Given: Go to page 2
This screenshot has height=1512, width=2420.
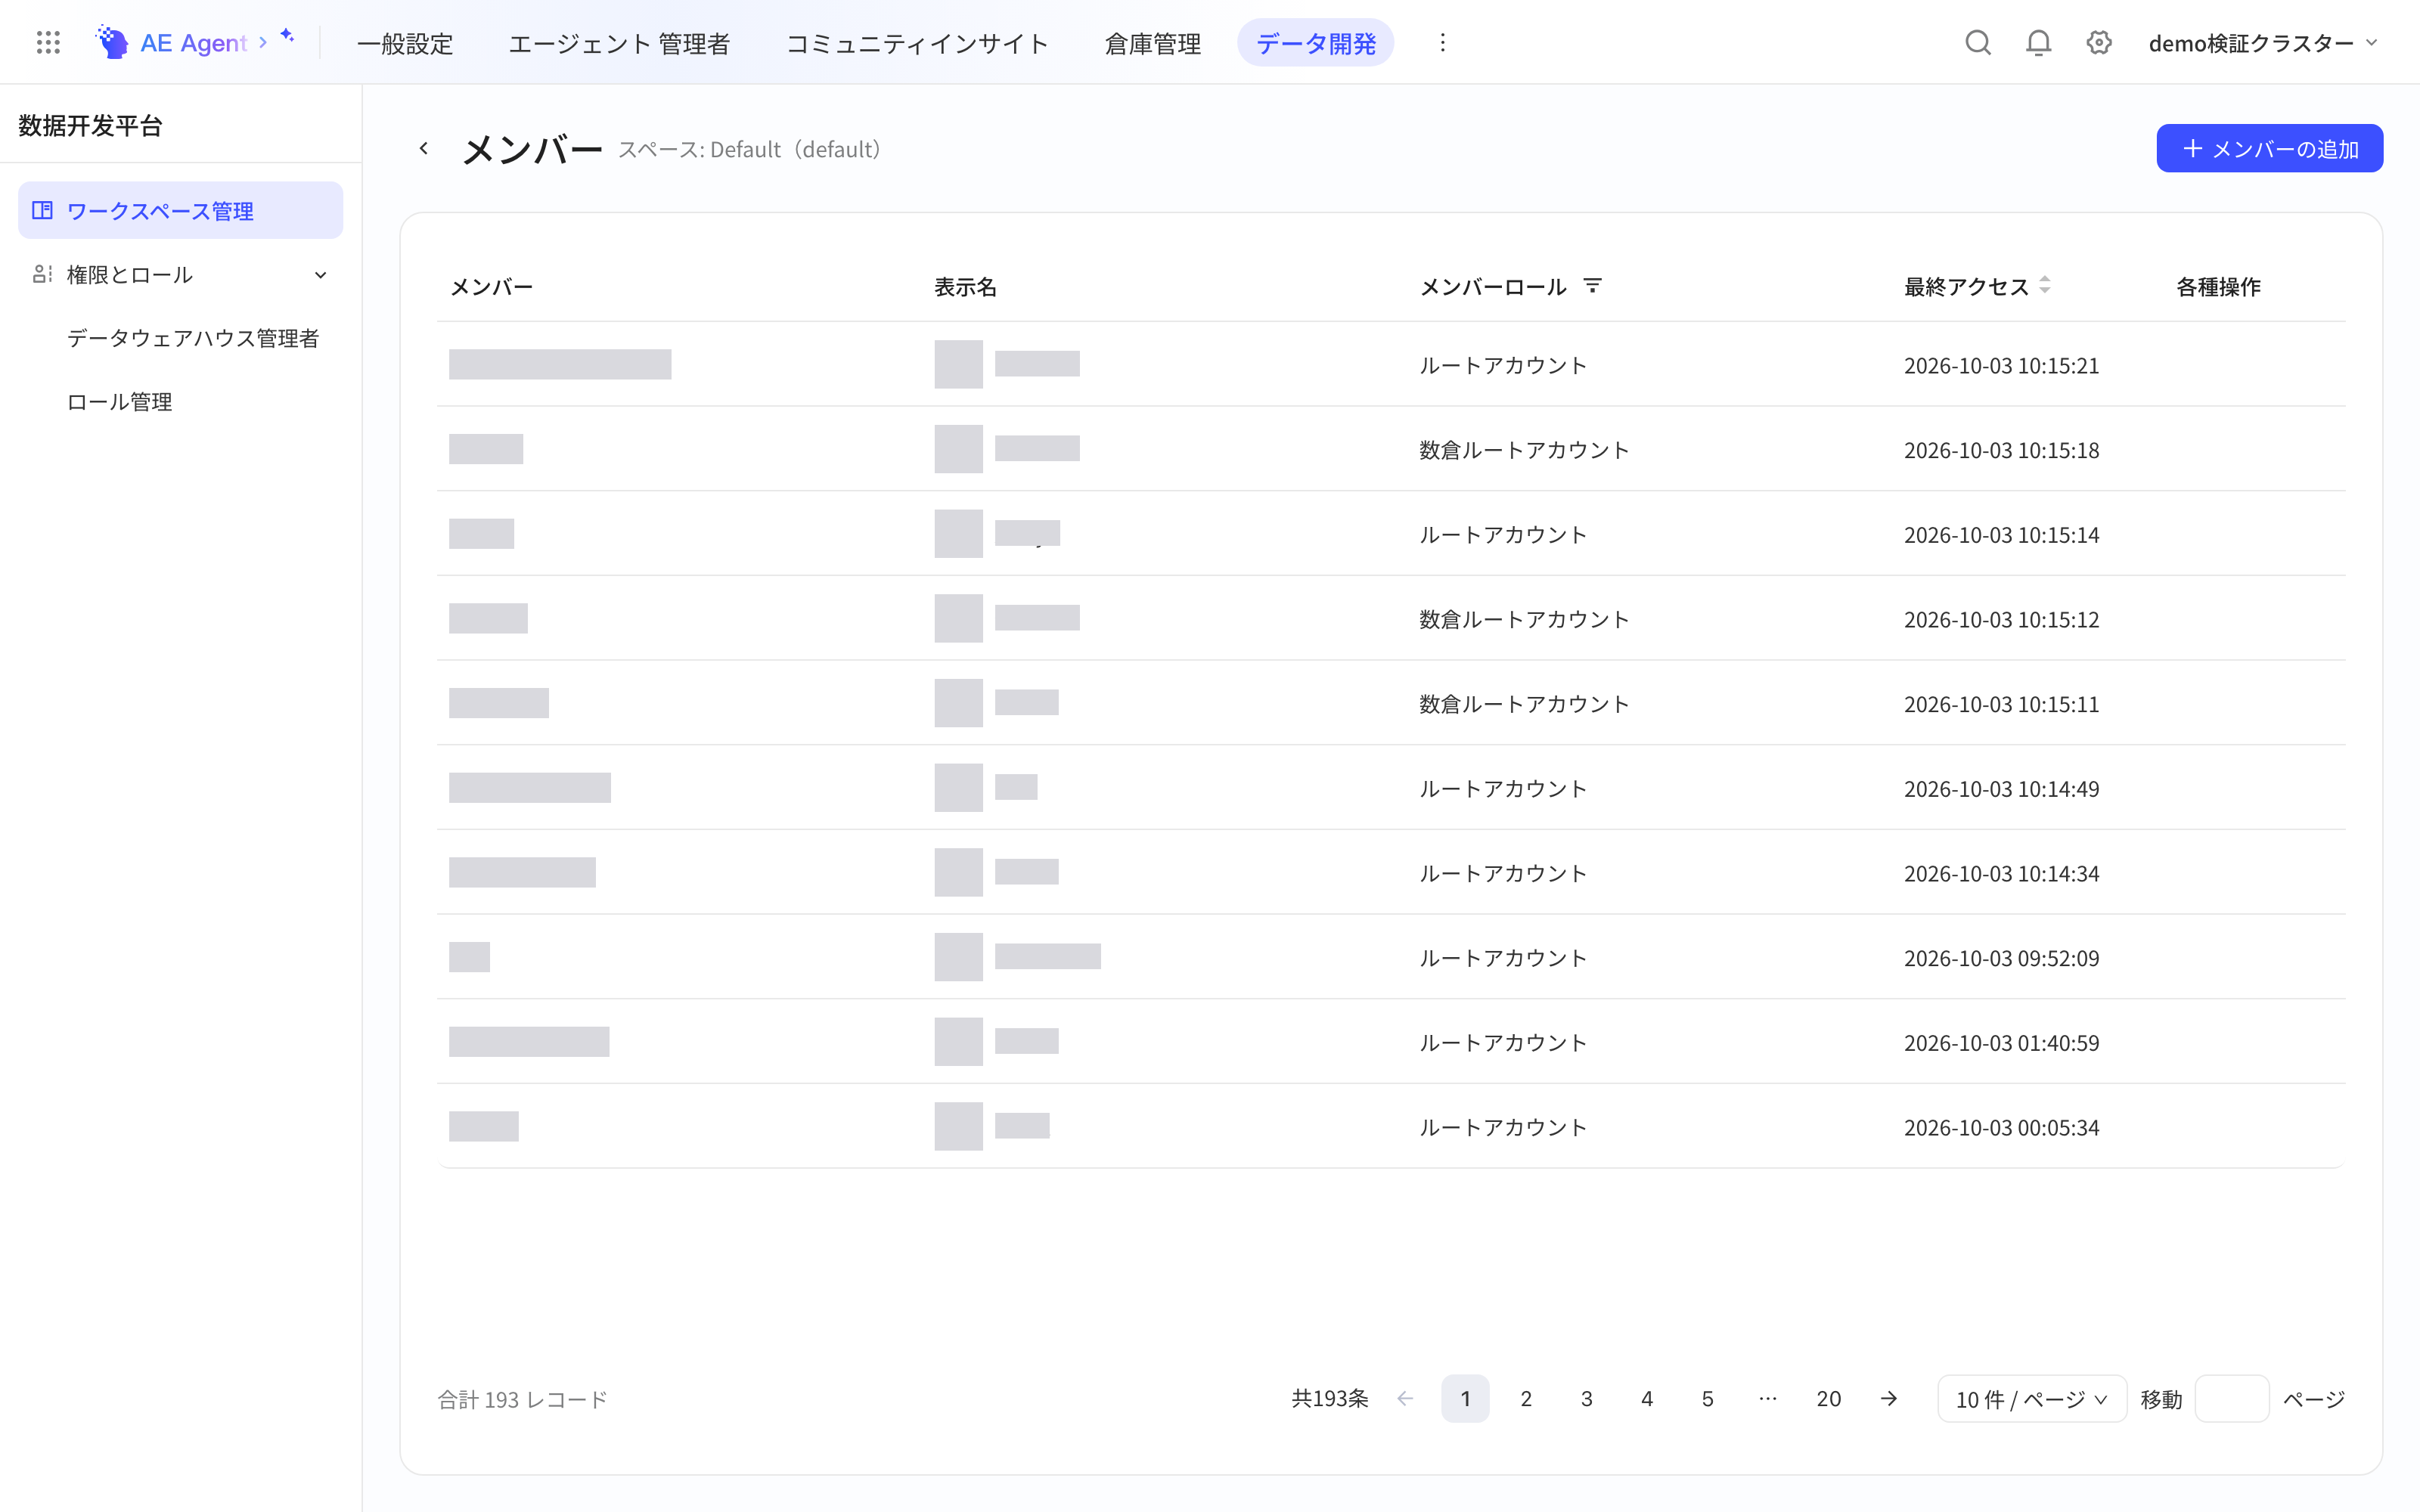Looking at the screenshot, I should [1526, 1398].
